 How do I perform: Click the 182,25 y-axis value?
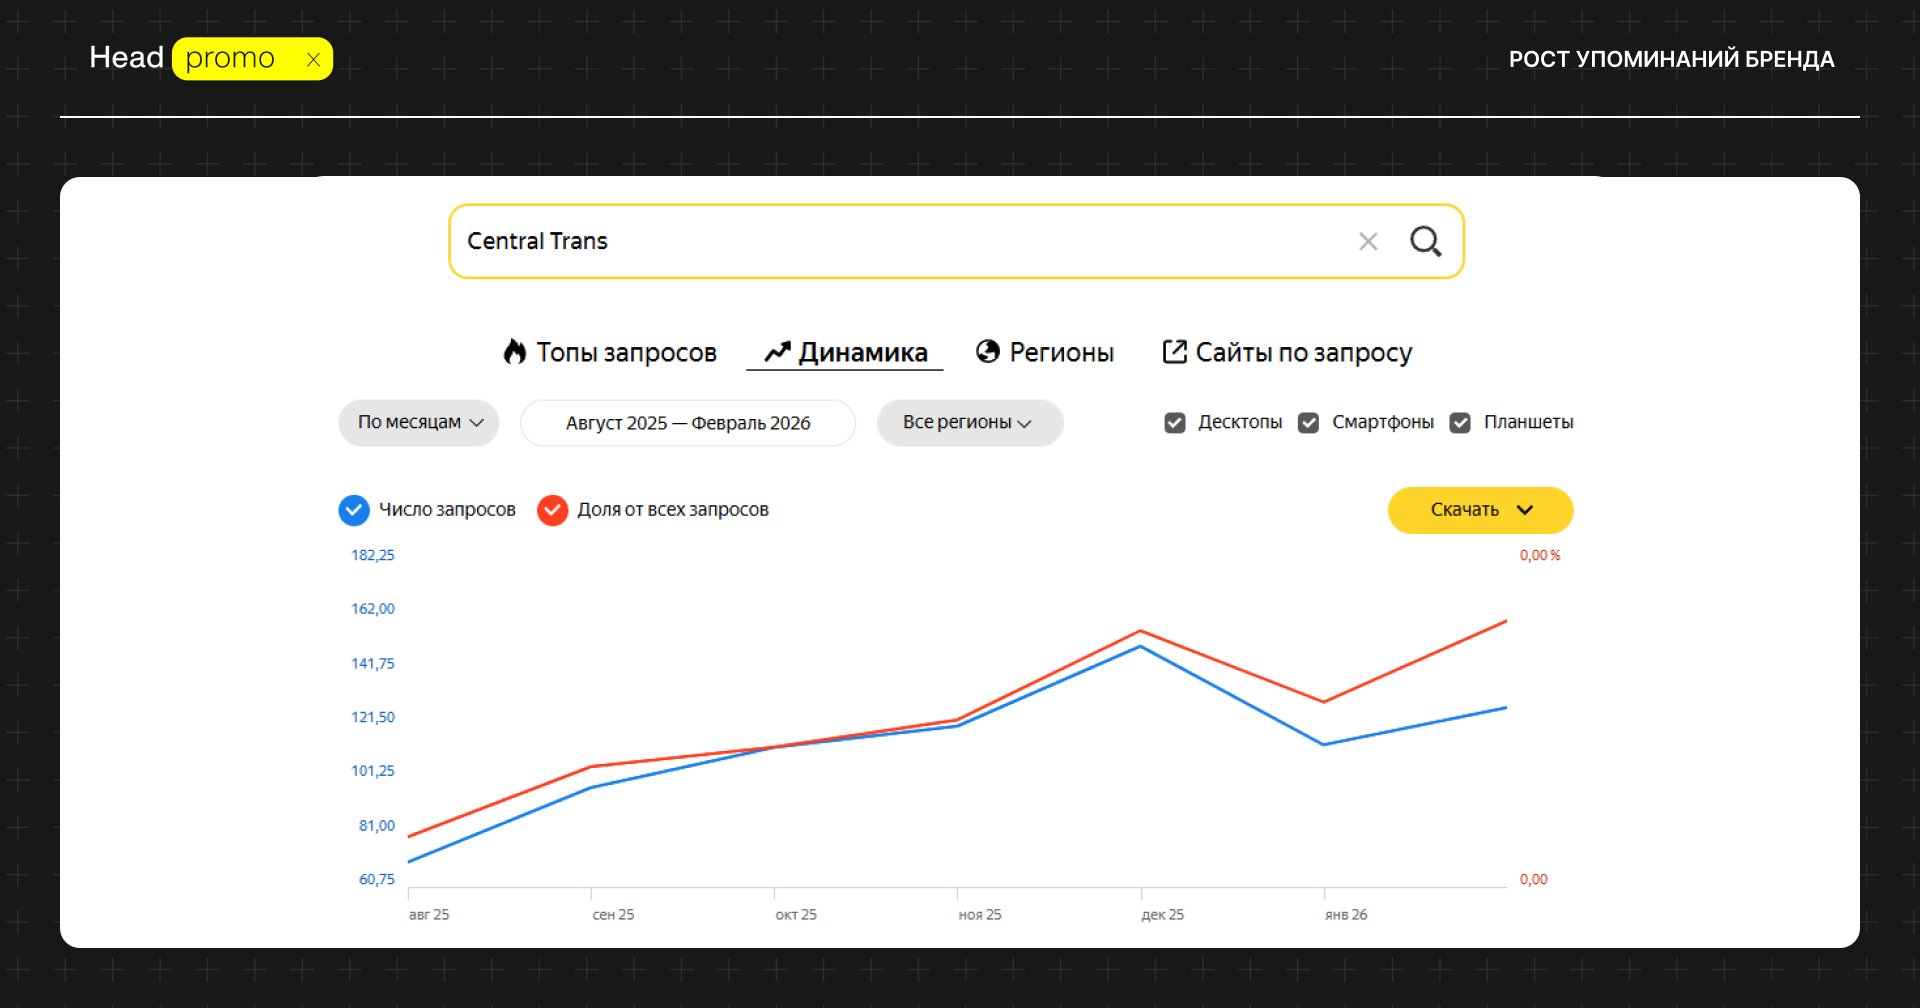click(x=373, y=555)
